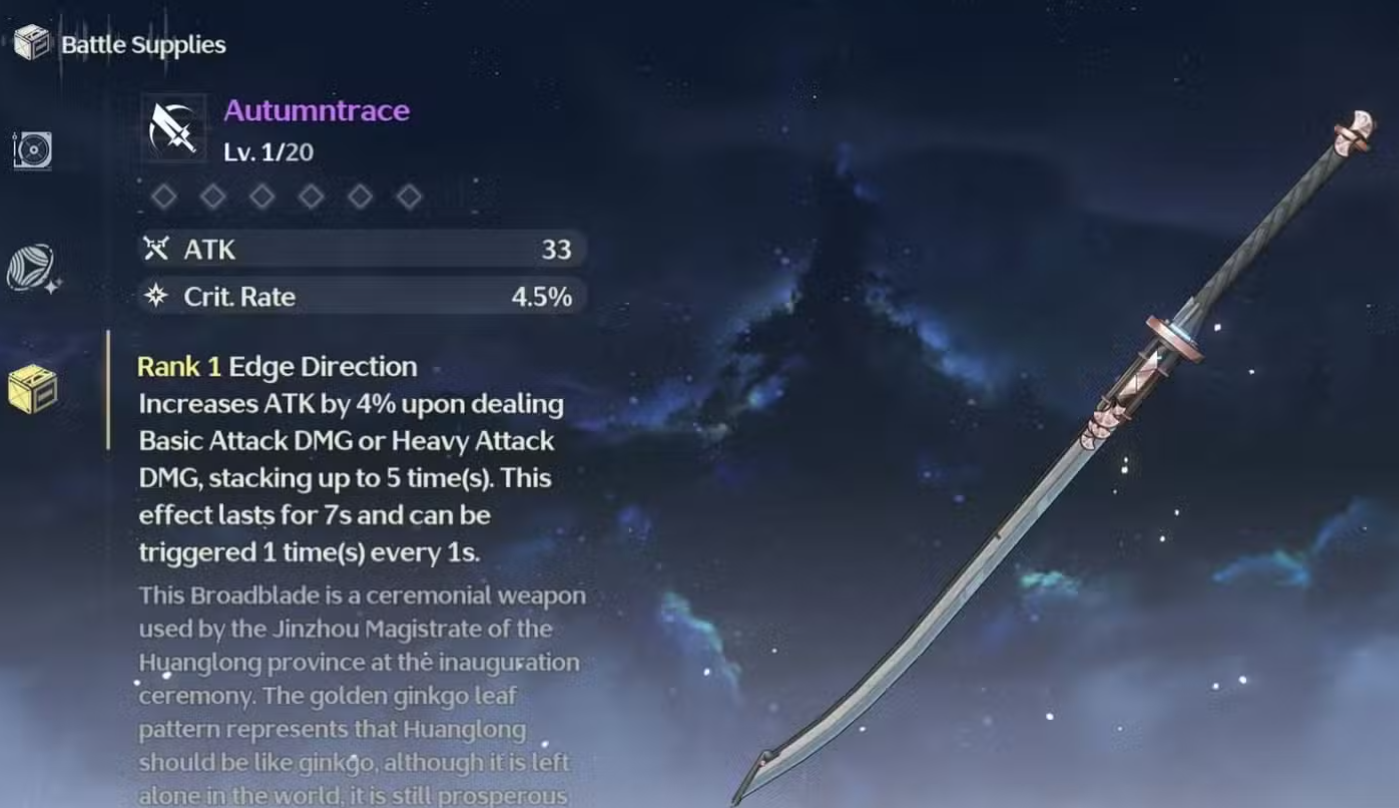Click the Lv. 1/20 level text

pos(268,152)
